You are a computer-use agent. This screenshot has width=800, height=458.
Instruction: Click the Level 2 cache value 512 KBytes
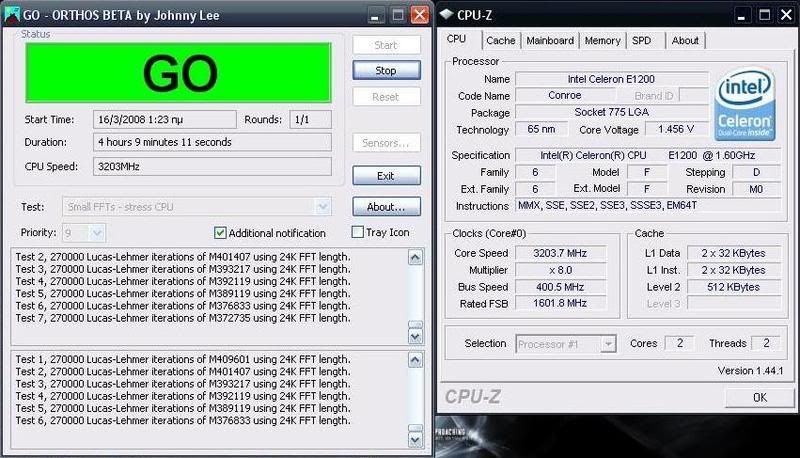733,287
